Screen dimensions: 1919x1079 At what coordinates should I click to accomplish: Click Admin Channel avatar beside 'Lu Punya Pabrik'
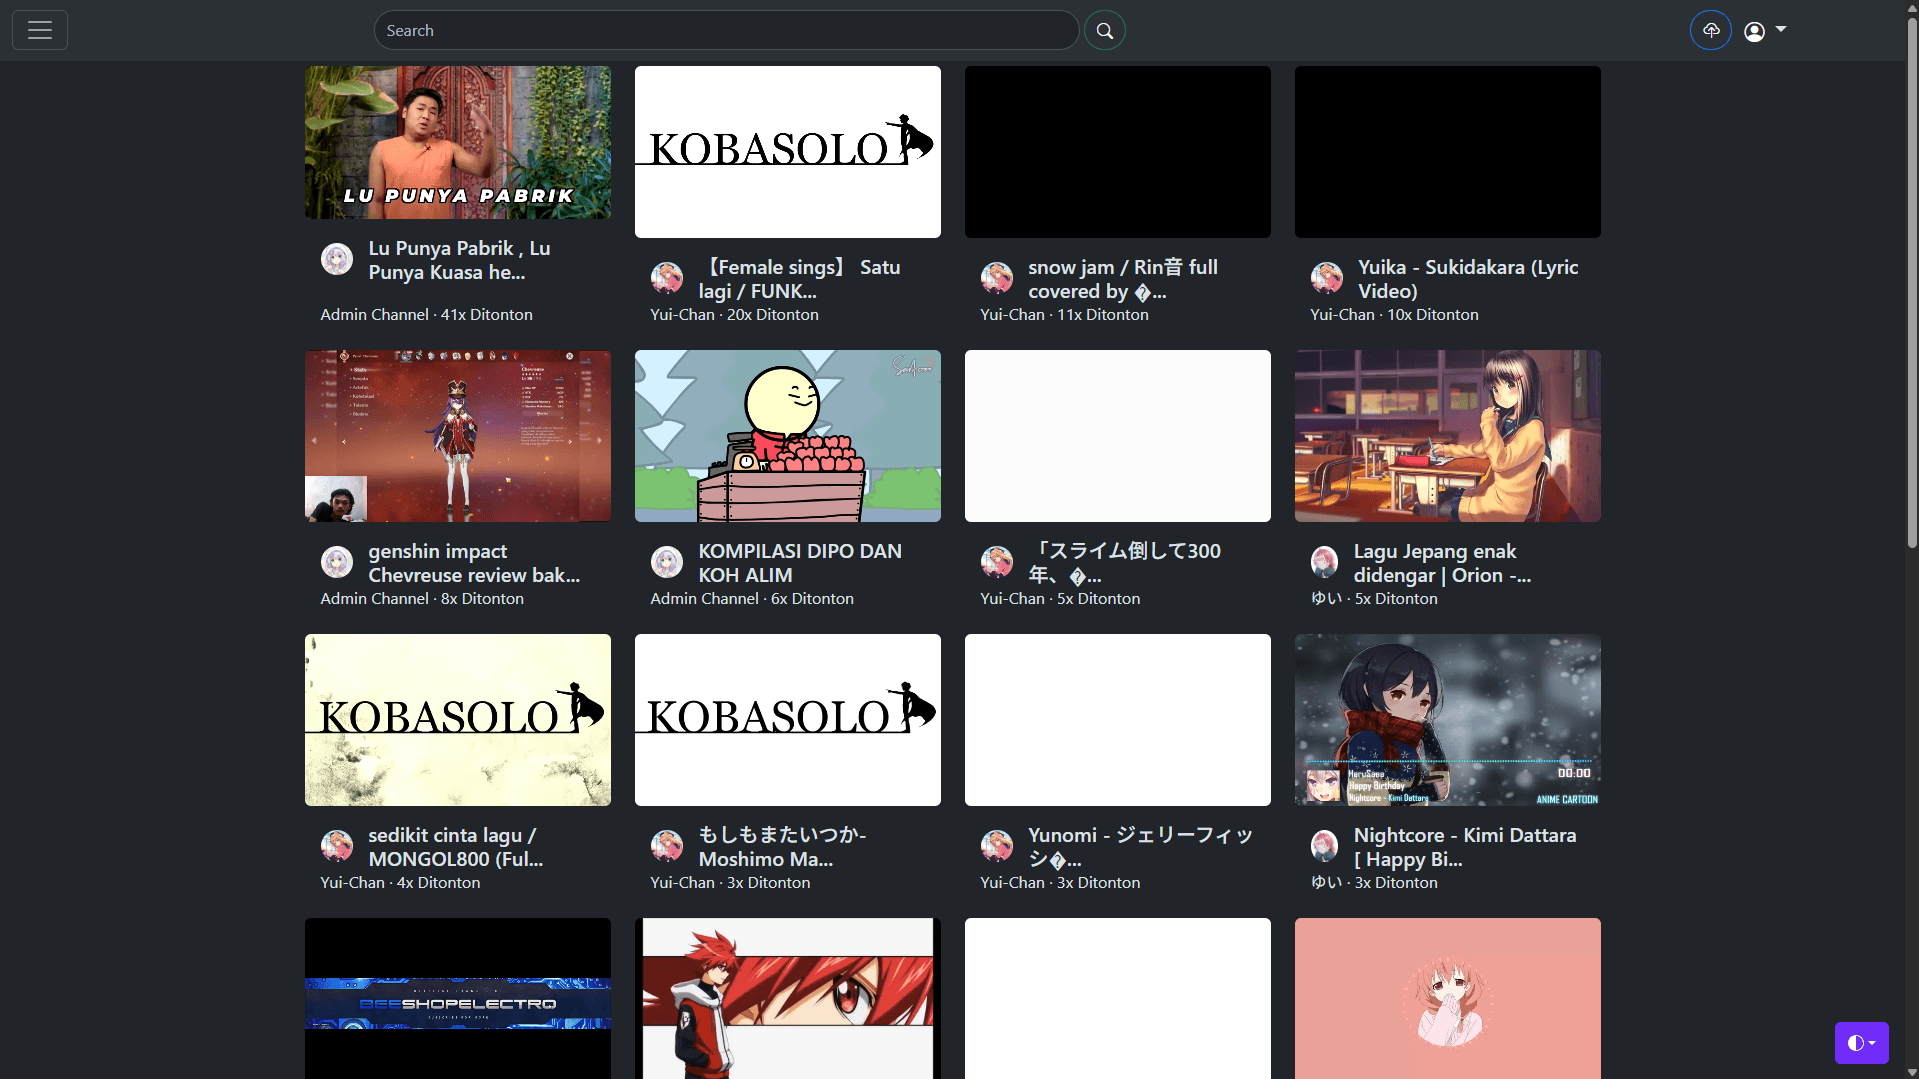[x=336, y=259]
